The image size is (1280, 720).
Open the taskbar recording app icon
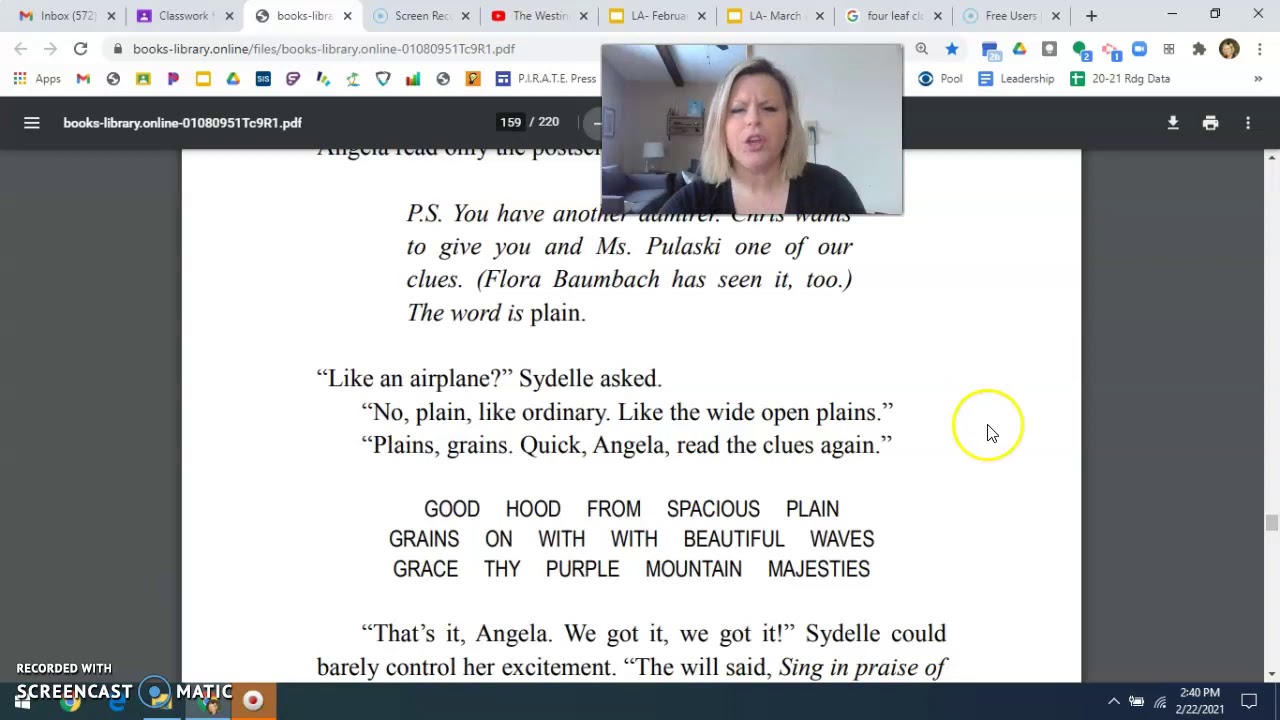[253, 701]
